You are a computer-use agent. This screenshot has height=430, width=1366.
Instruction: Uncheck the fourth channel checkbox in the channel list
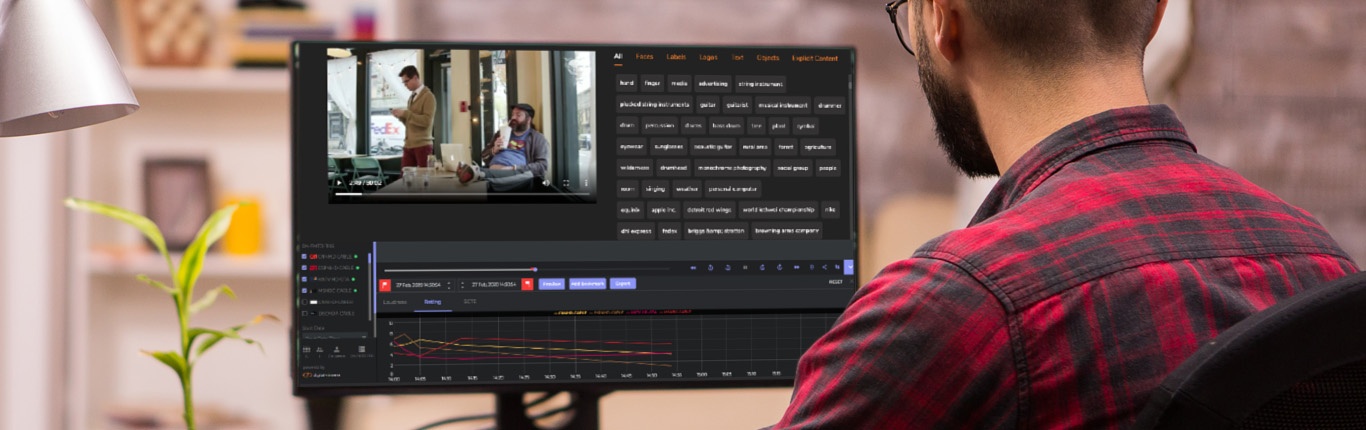coord(304,290)
